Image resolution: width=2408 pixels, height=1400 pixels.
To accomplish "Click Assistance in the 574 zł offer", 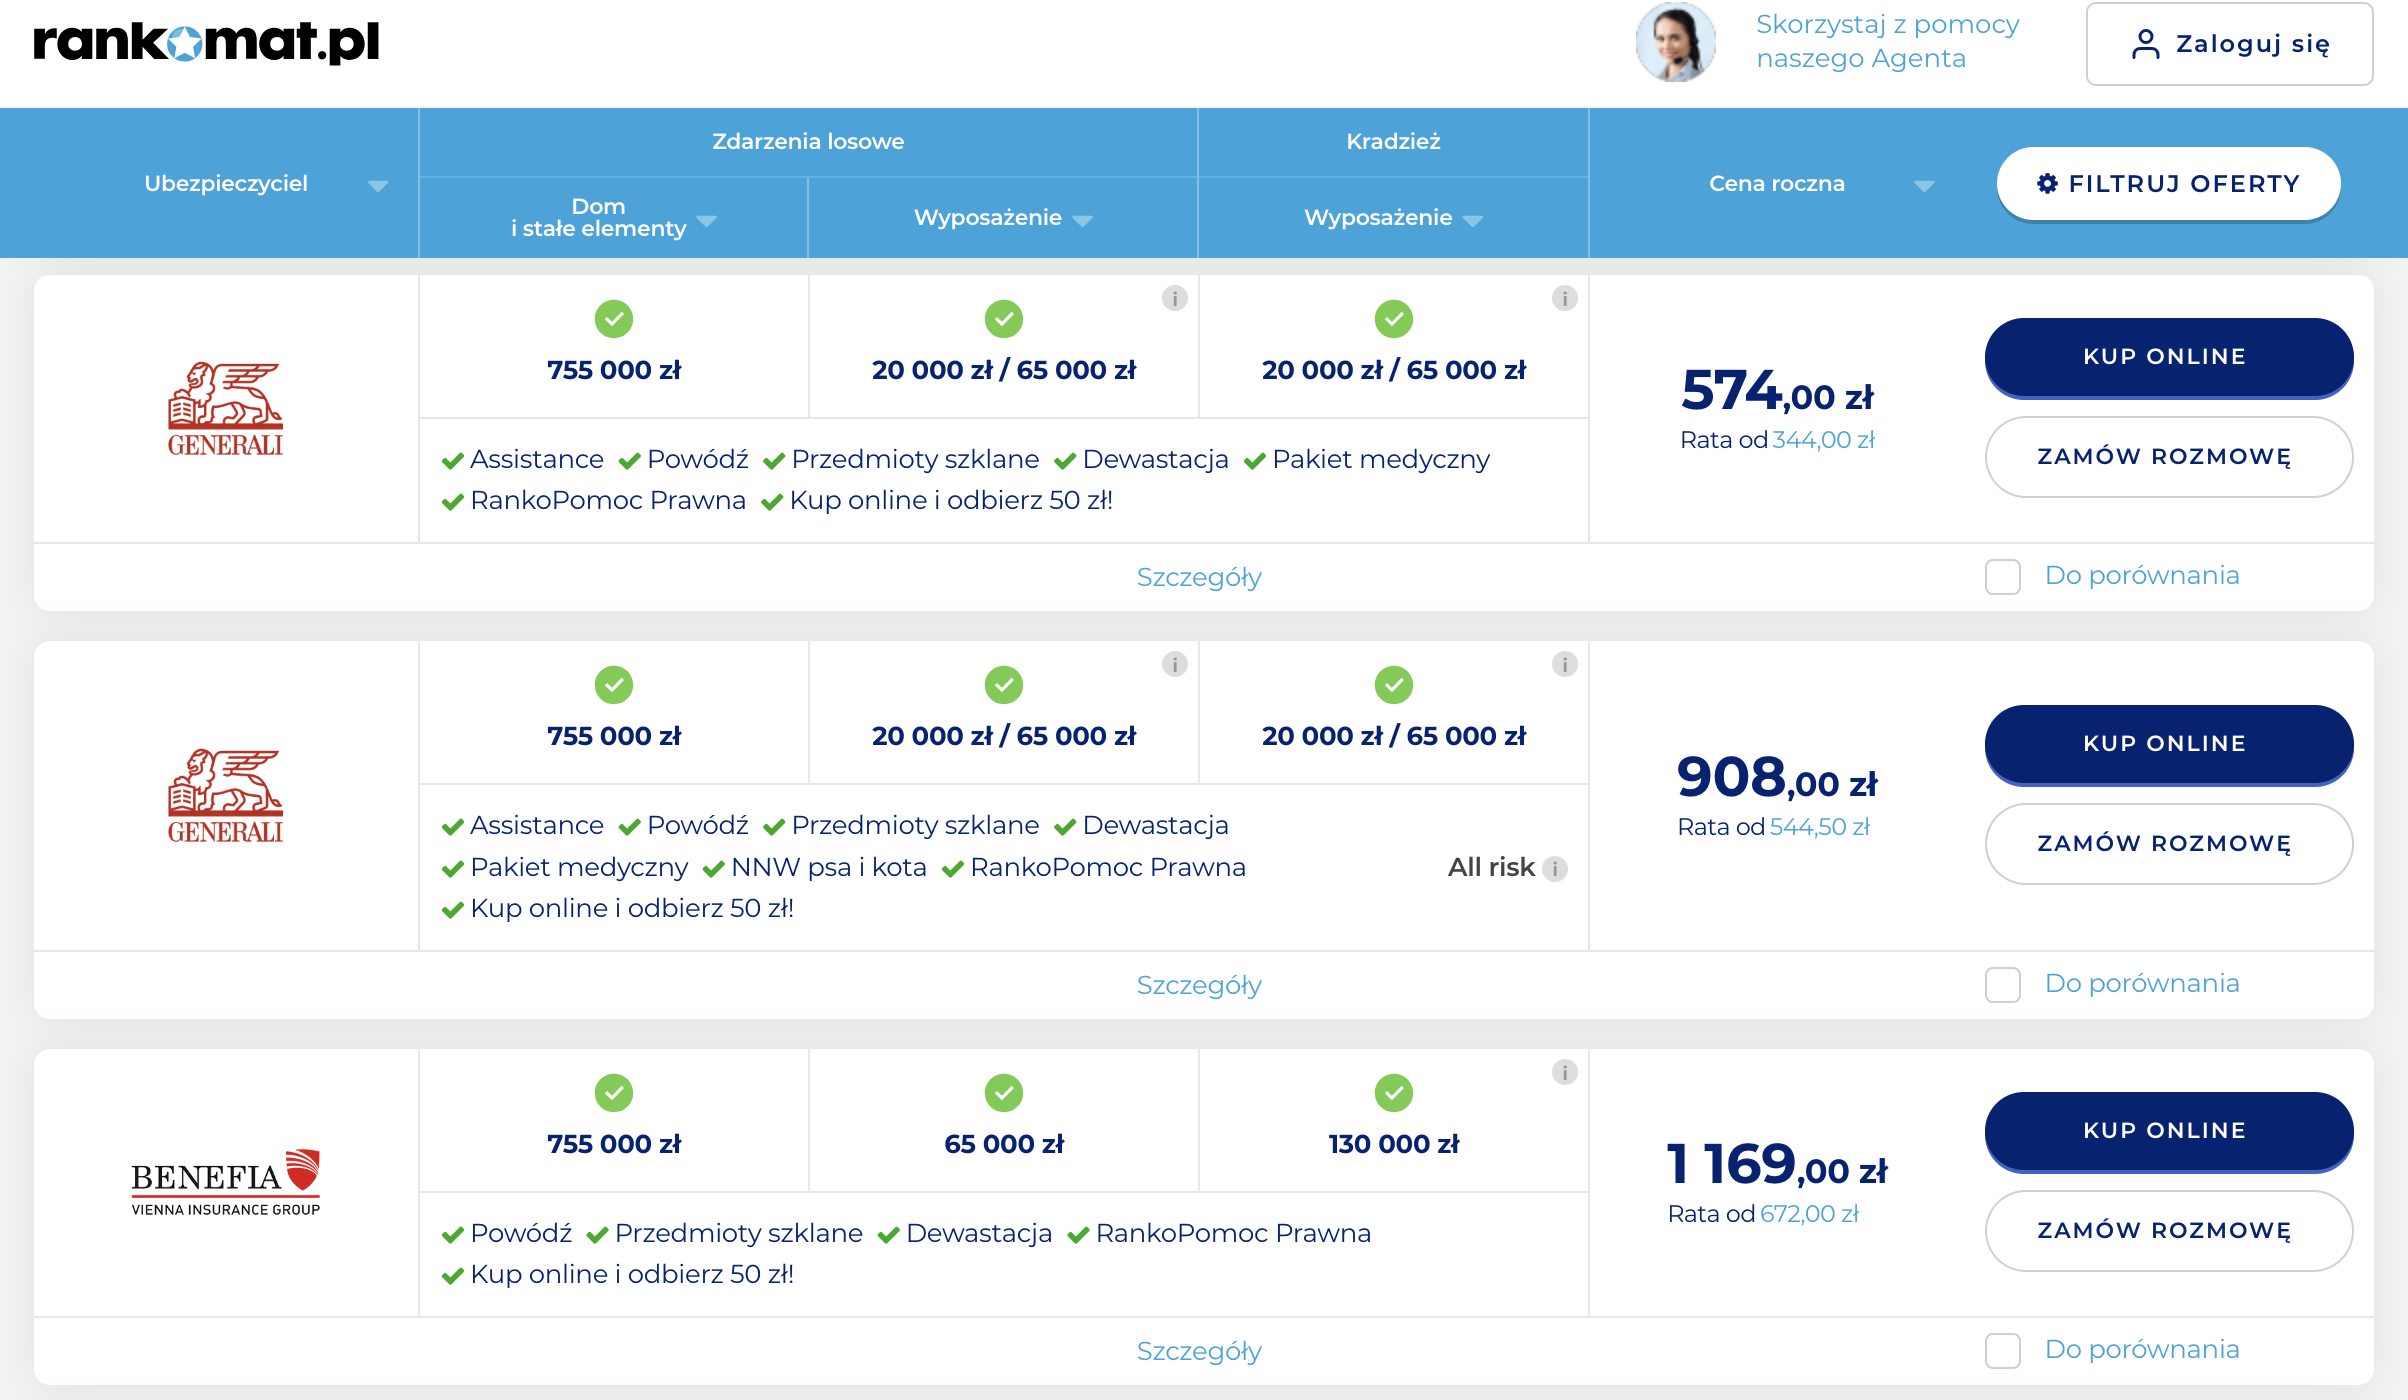I will point(536,459).
